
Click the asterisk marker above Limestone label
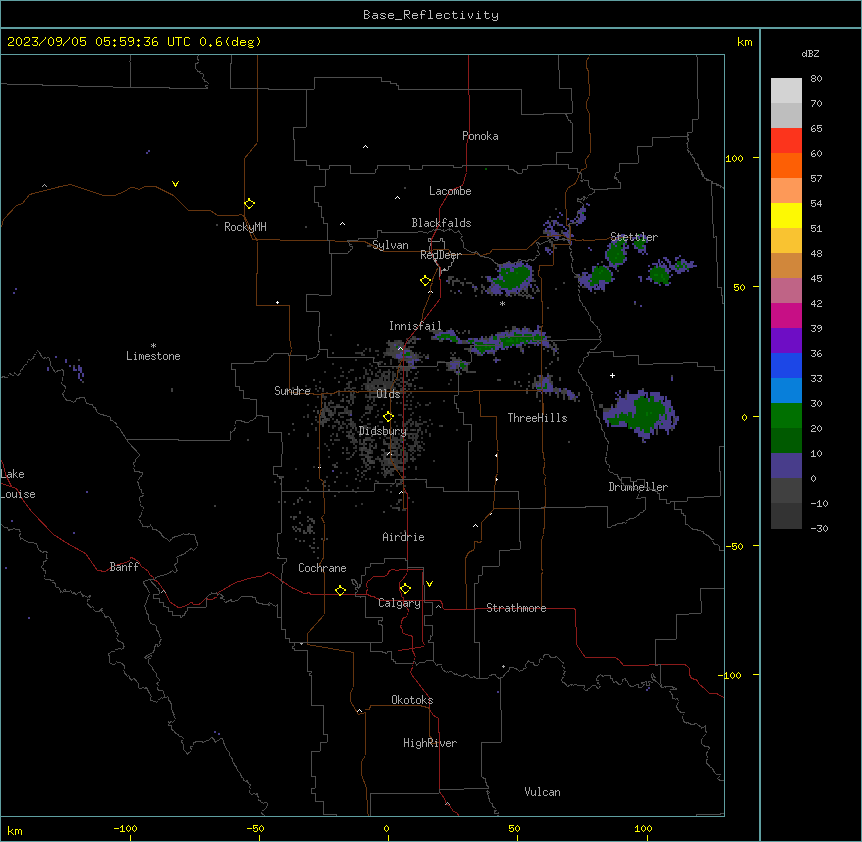pyautogui.click(x=153, y=346)
